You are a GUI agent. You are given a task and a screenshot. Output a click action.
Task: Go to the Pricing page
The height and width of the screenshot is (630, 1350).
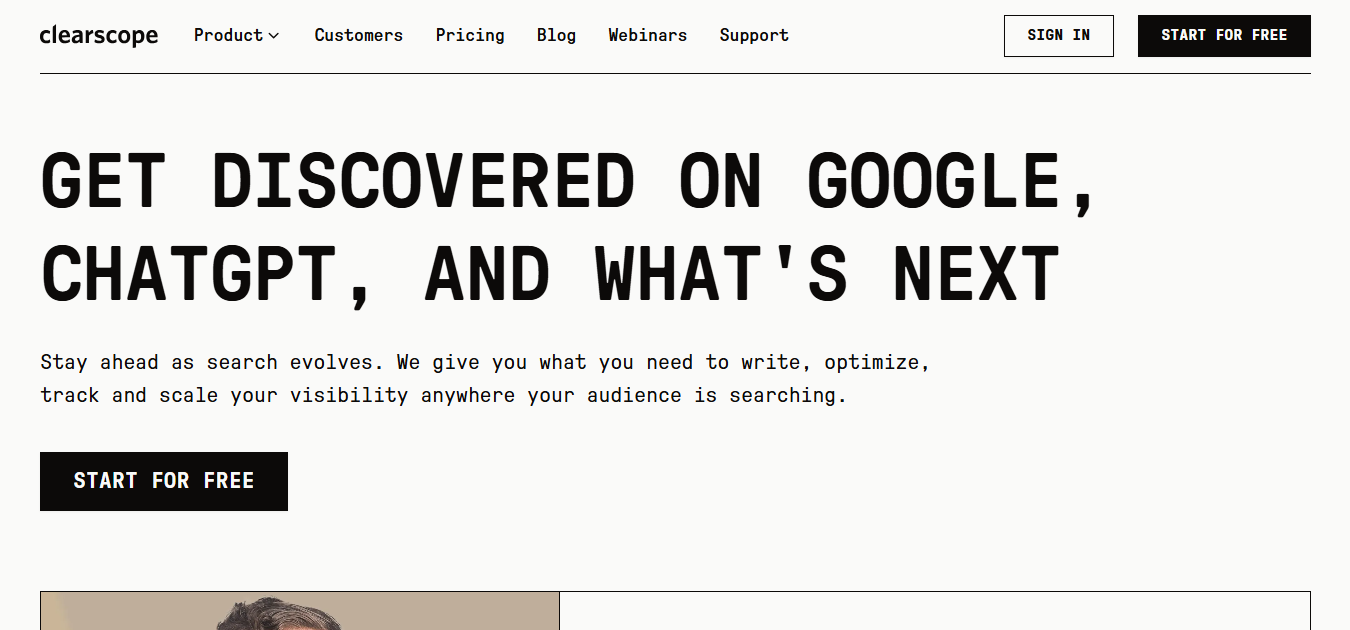[470, 35]
